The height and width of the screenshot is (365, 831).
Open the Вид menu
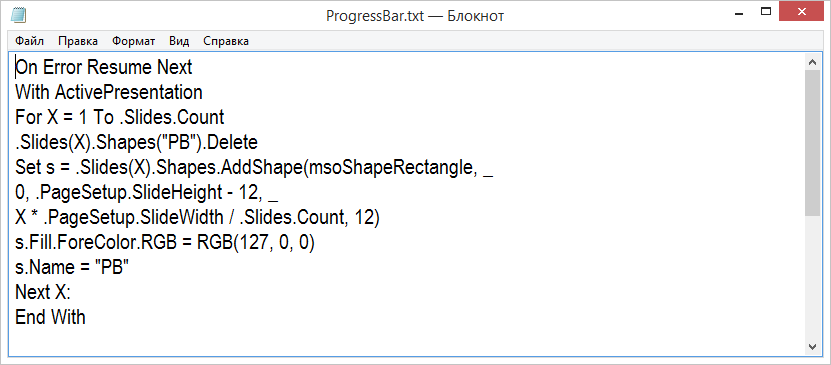click(x=179, y=41)
